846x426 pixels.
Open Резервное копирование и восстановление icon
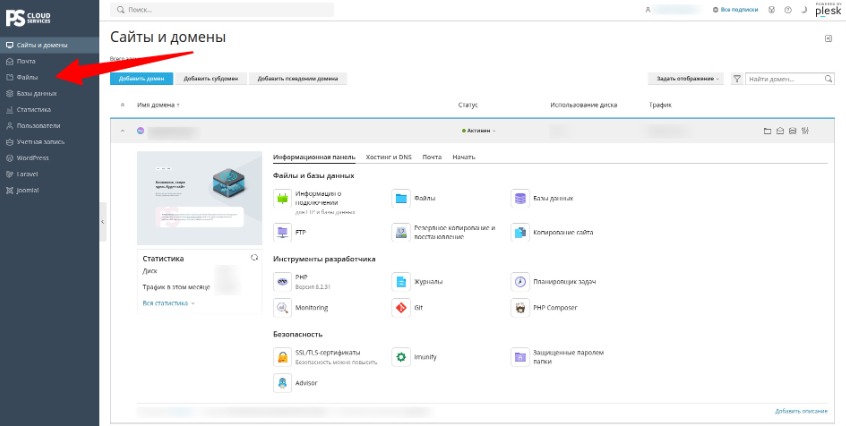coord(400,232)
